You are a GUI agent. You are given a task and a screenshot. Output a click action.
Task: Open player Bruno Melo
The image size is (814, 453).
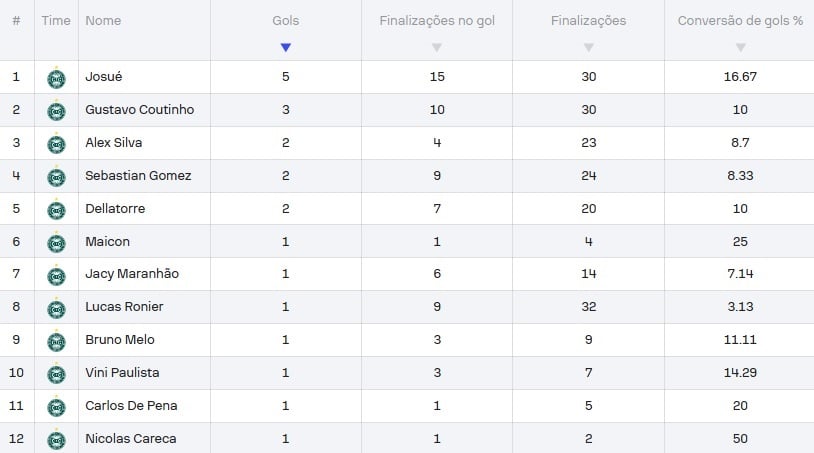[120, 339]
